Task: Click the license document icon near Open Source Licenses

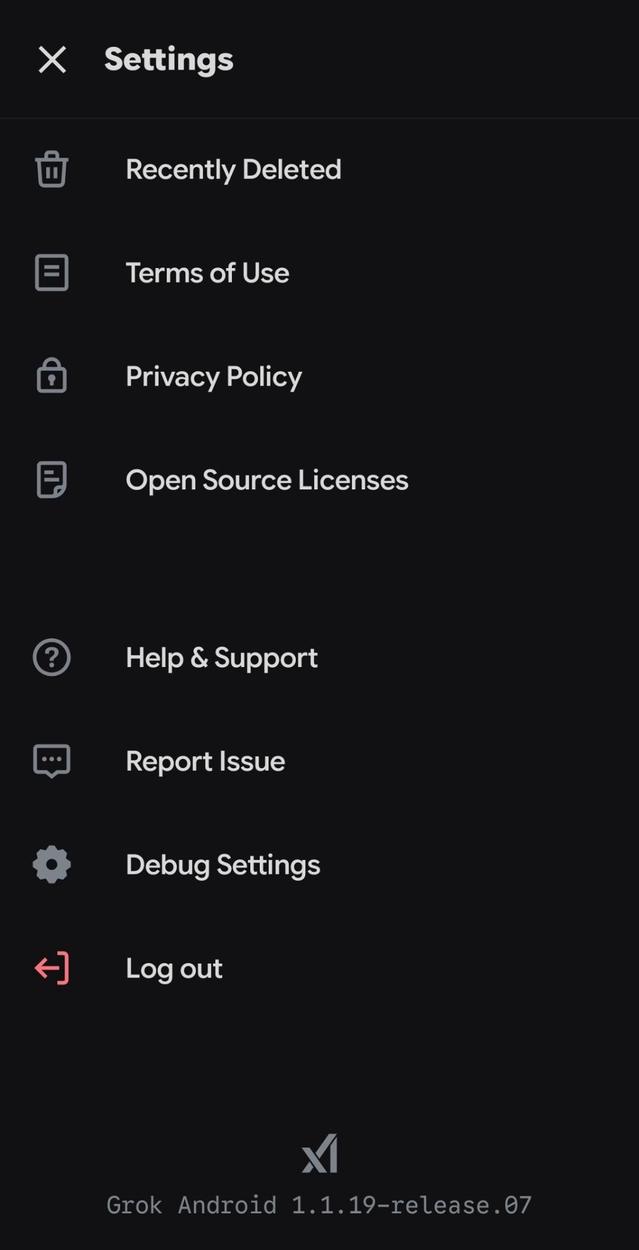Action: 51,479
